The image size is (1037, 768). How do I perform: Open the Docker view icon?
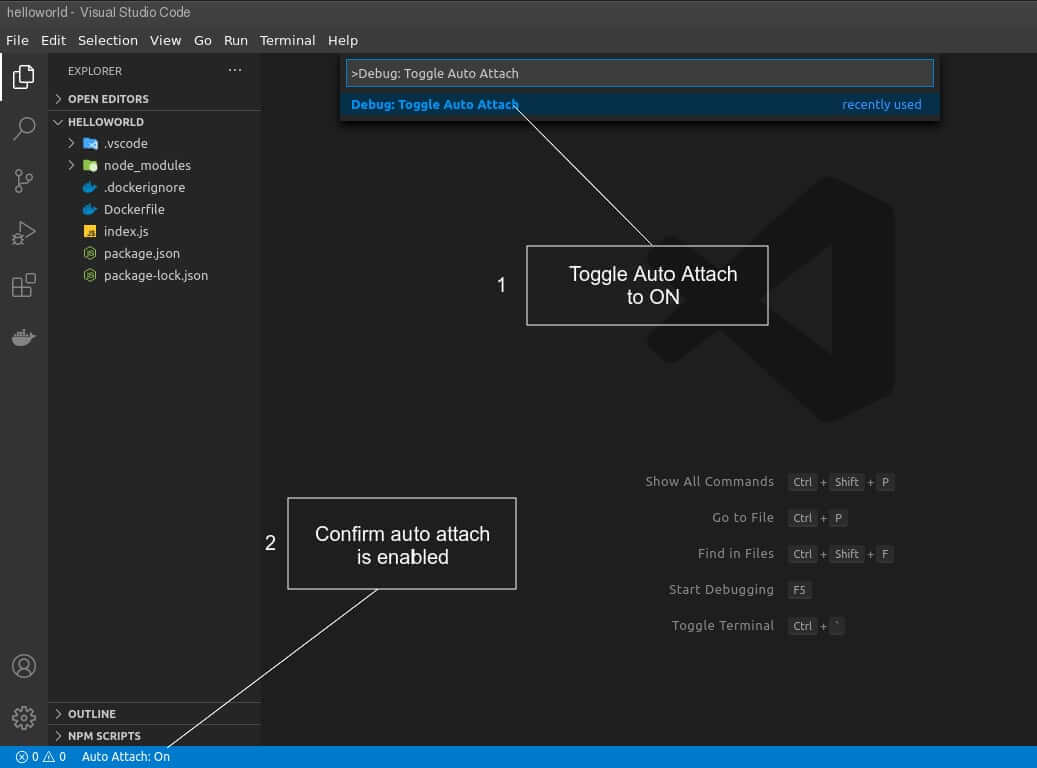tap(24, 337)
